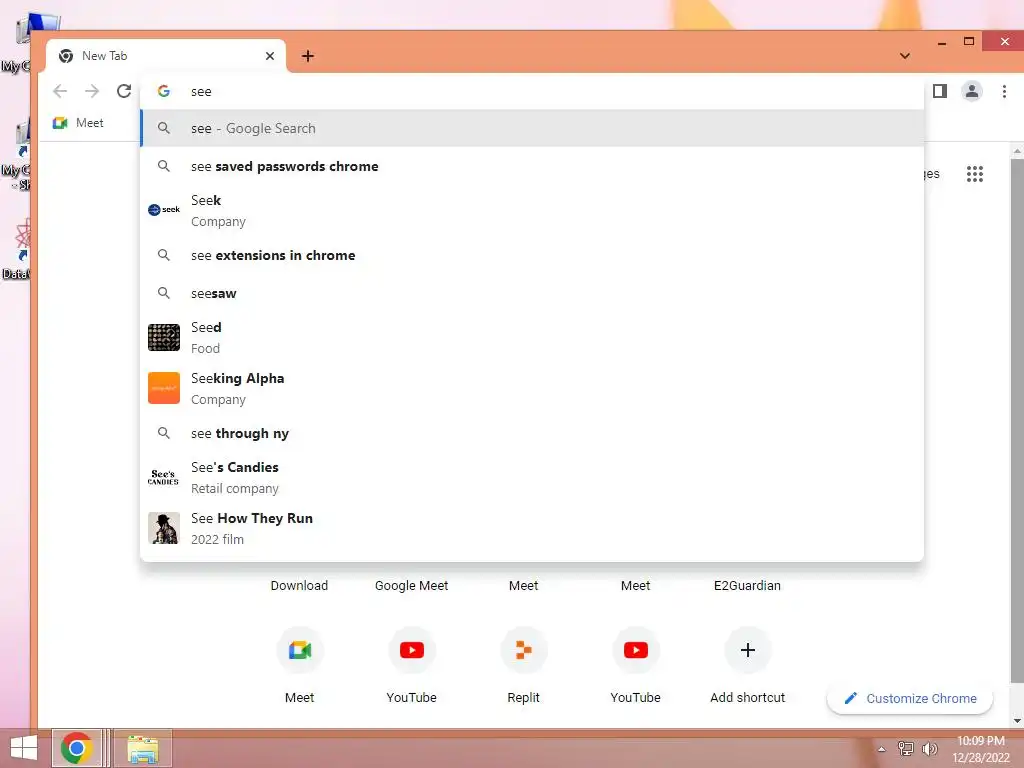This screenshot has height=768, width=1024.
Task: Open the Meet shortcut tile icon
Action: point(300,650)
